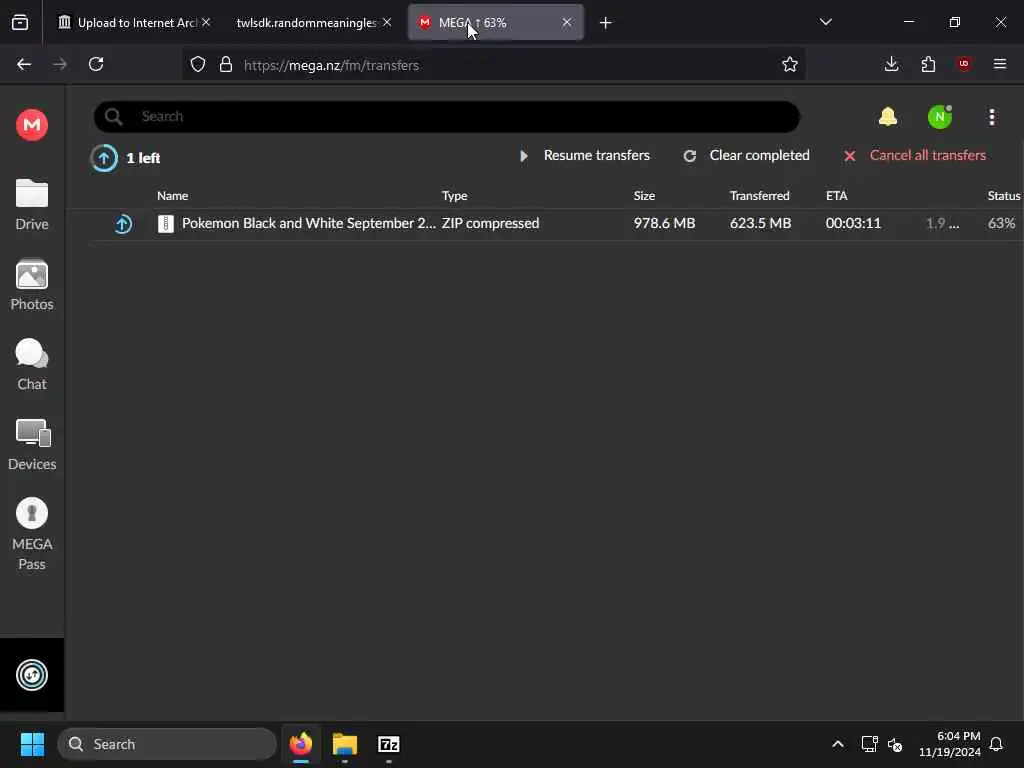The height and width of the screenshot is (768, 1024).
Task: Open the clock showing 6:04 PM
Action: point(950,744)
